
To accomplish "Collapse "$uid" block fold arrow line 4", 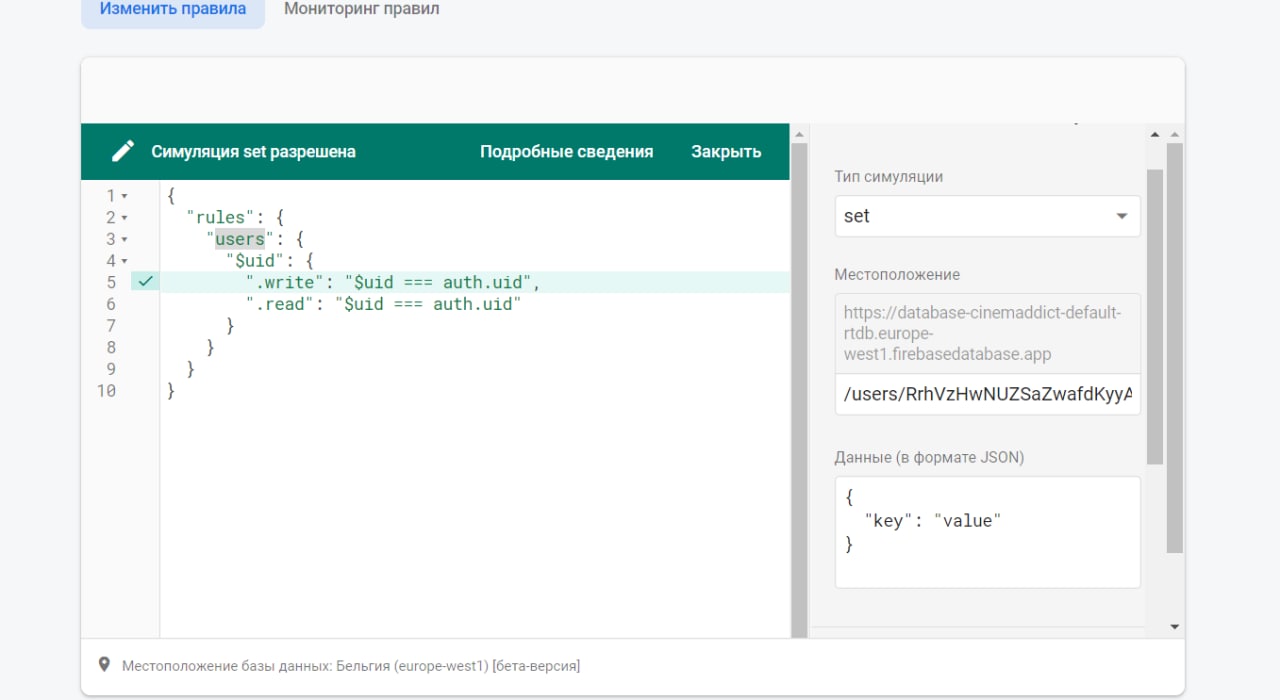I will 125,262.
